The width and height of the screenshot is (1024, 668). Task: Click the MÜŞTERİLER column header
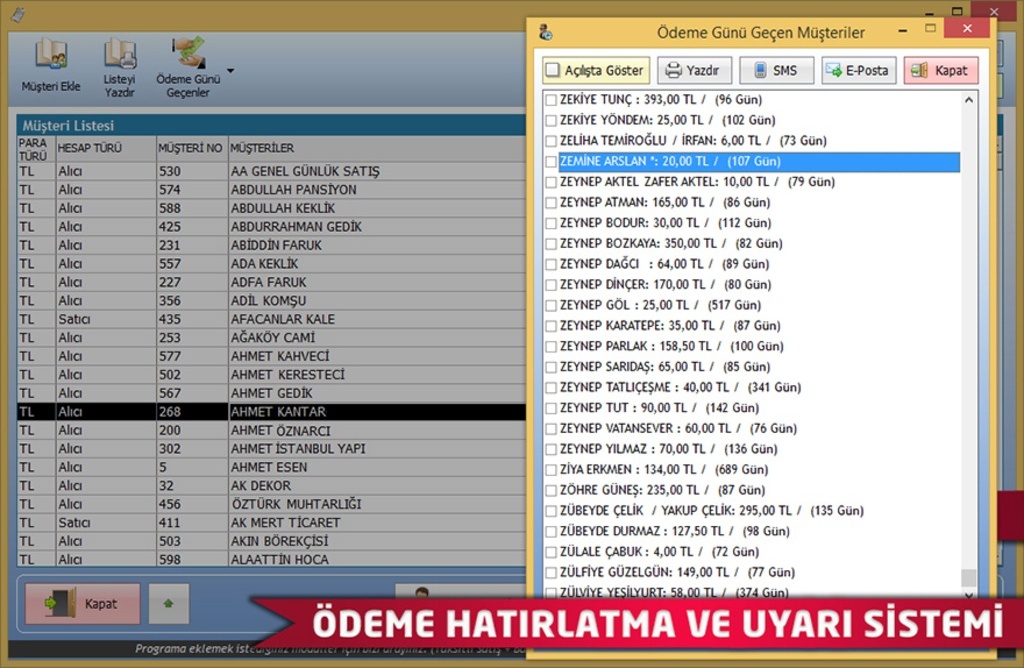[377, 148]
